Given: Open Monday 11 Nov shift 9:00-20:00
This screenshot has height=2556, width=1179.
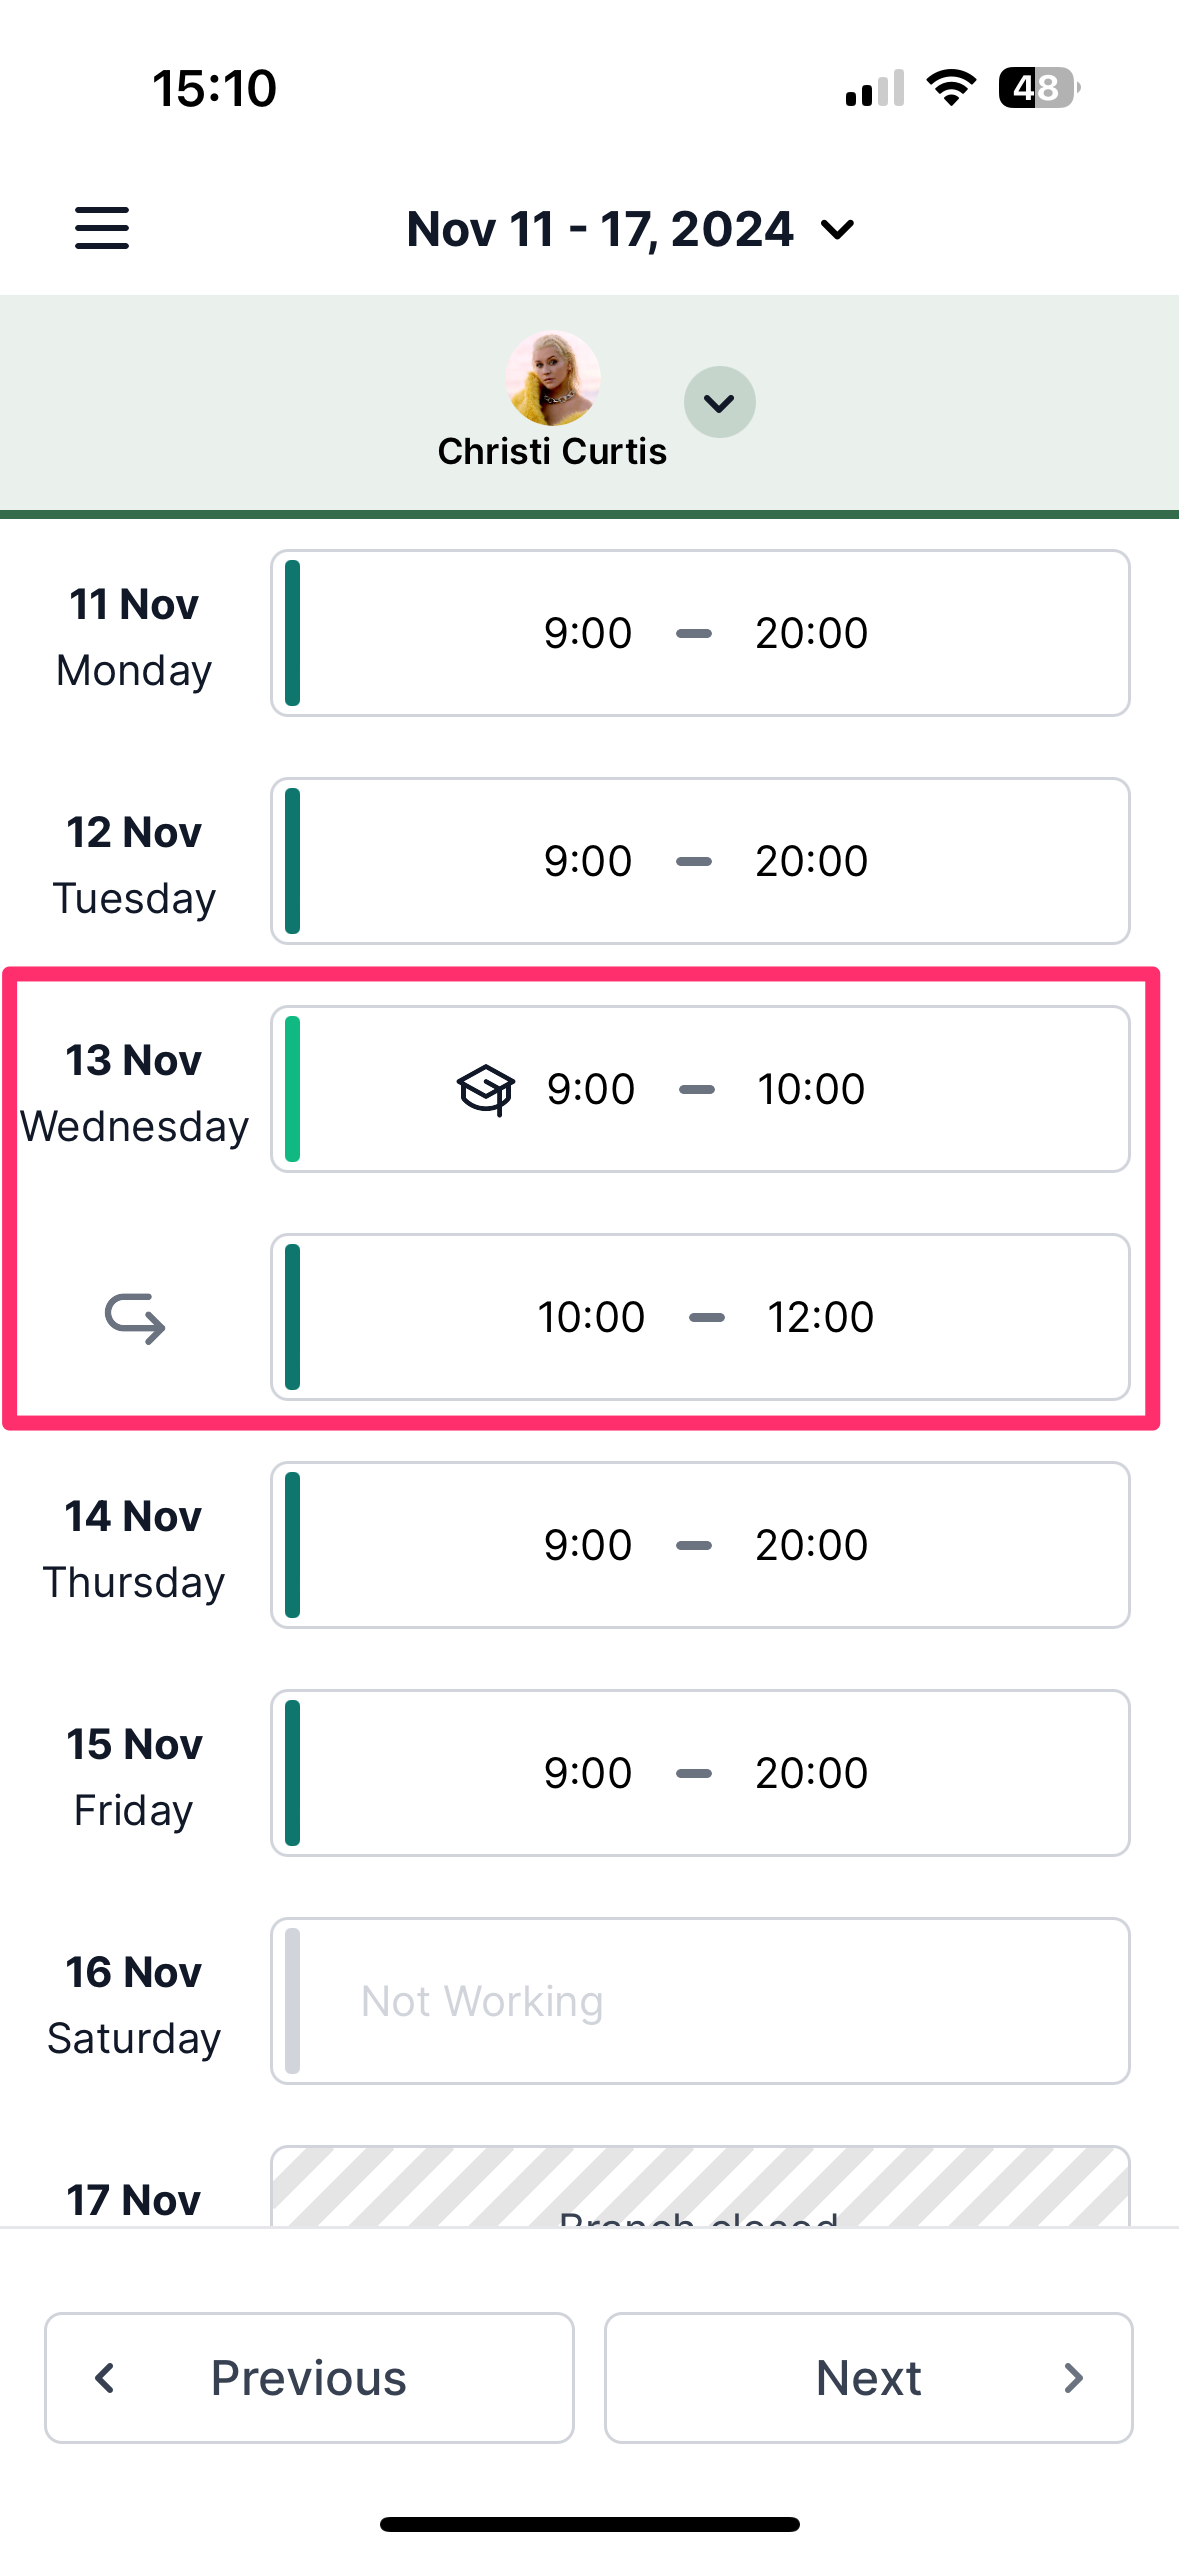Looking at the screenshot, I should pos(700,633).
